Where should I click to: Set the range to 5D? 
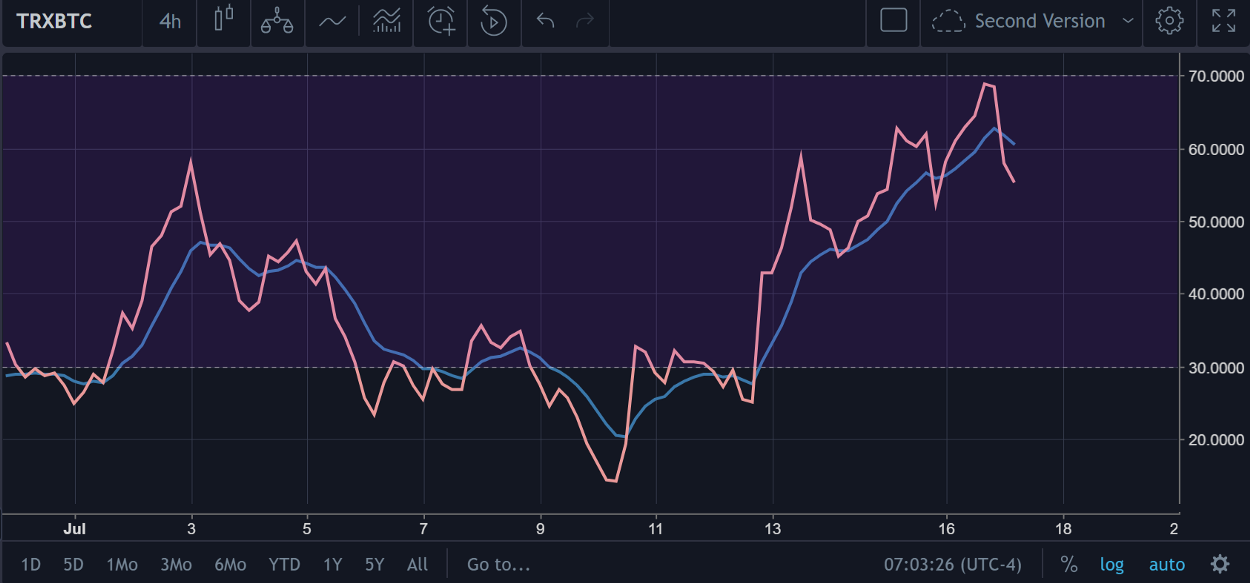pyautogui.click(x=73, y=565)
